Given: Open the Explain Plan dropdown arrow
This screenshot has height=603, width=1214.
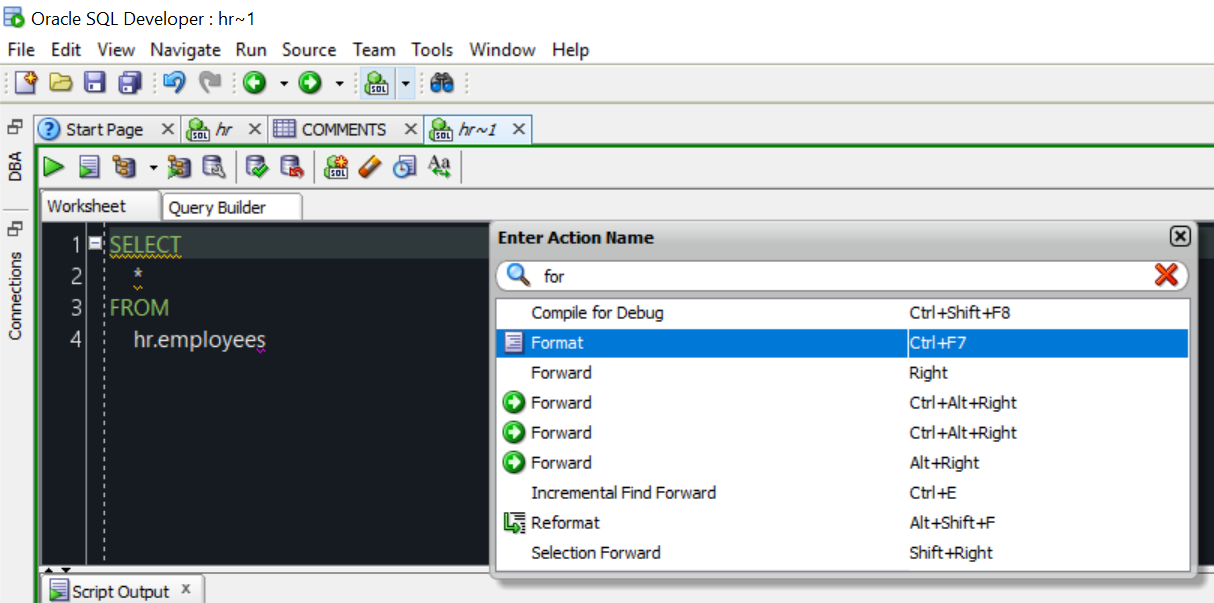Looking at the screenshot, I should coord(153,167).
